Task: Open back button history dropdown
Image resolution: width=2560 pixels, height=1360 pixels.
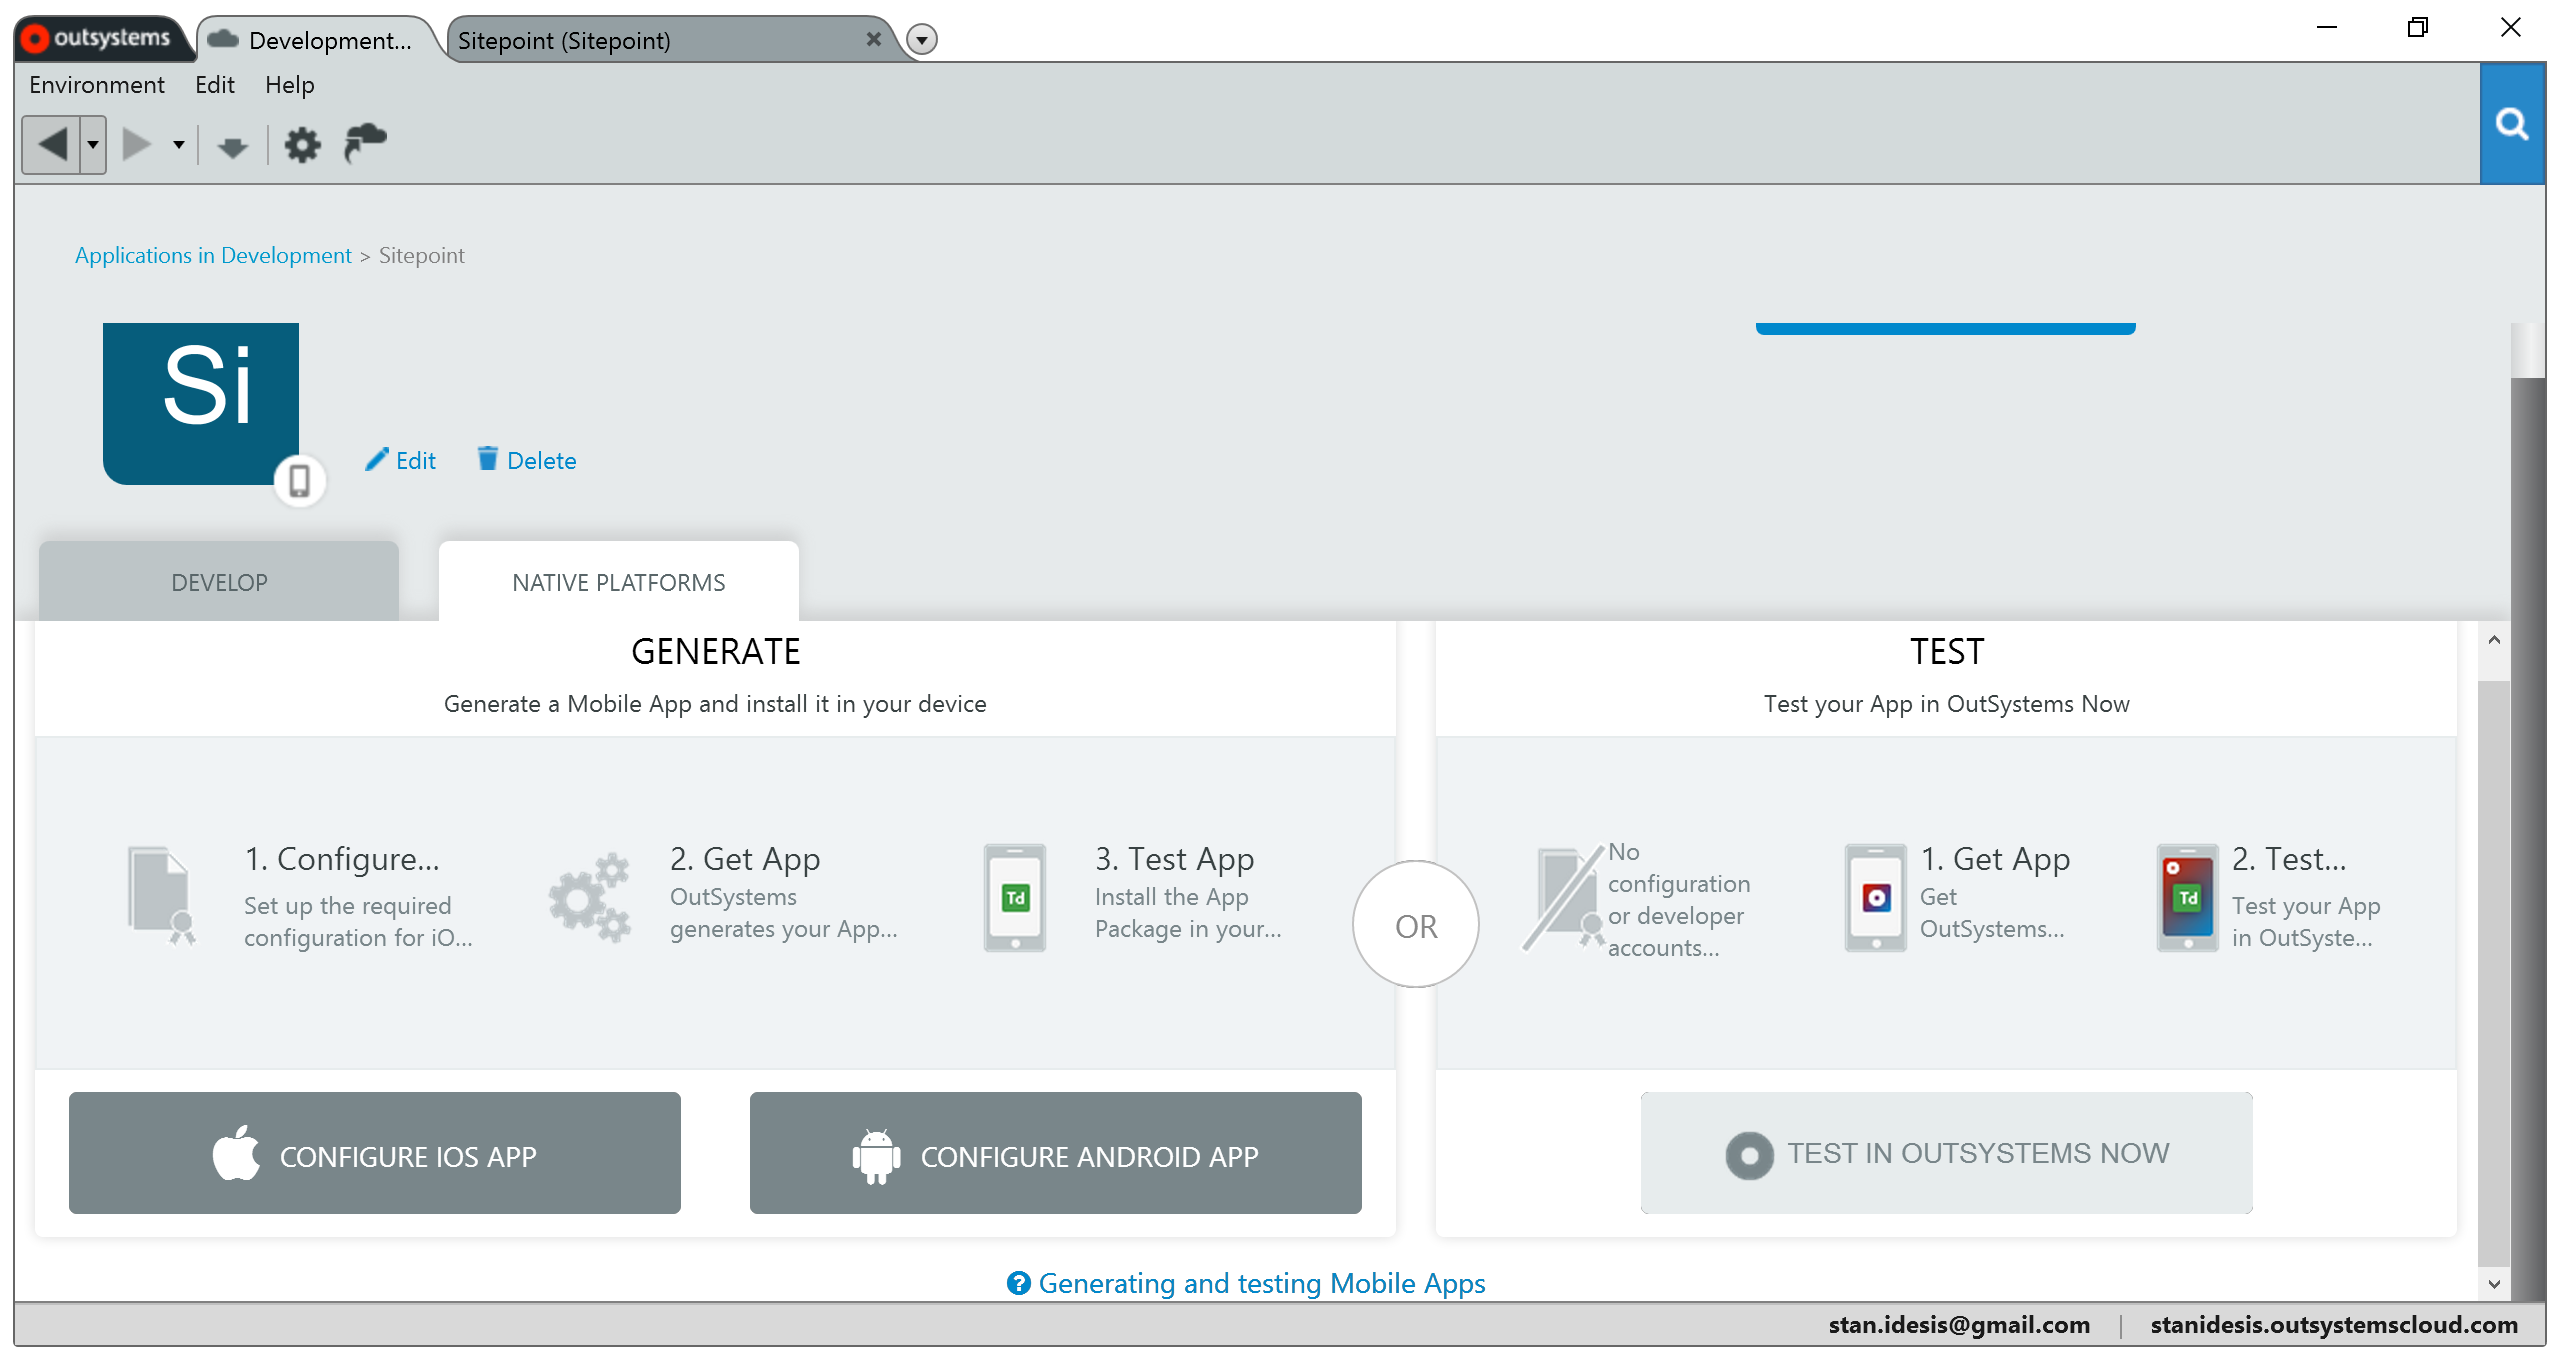Action: point(93,145)
